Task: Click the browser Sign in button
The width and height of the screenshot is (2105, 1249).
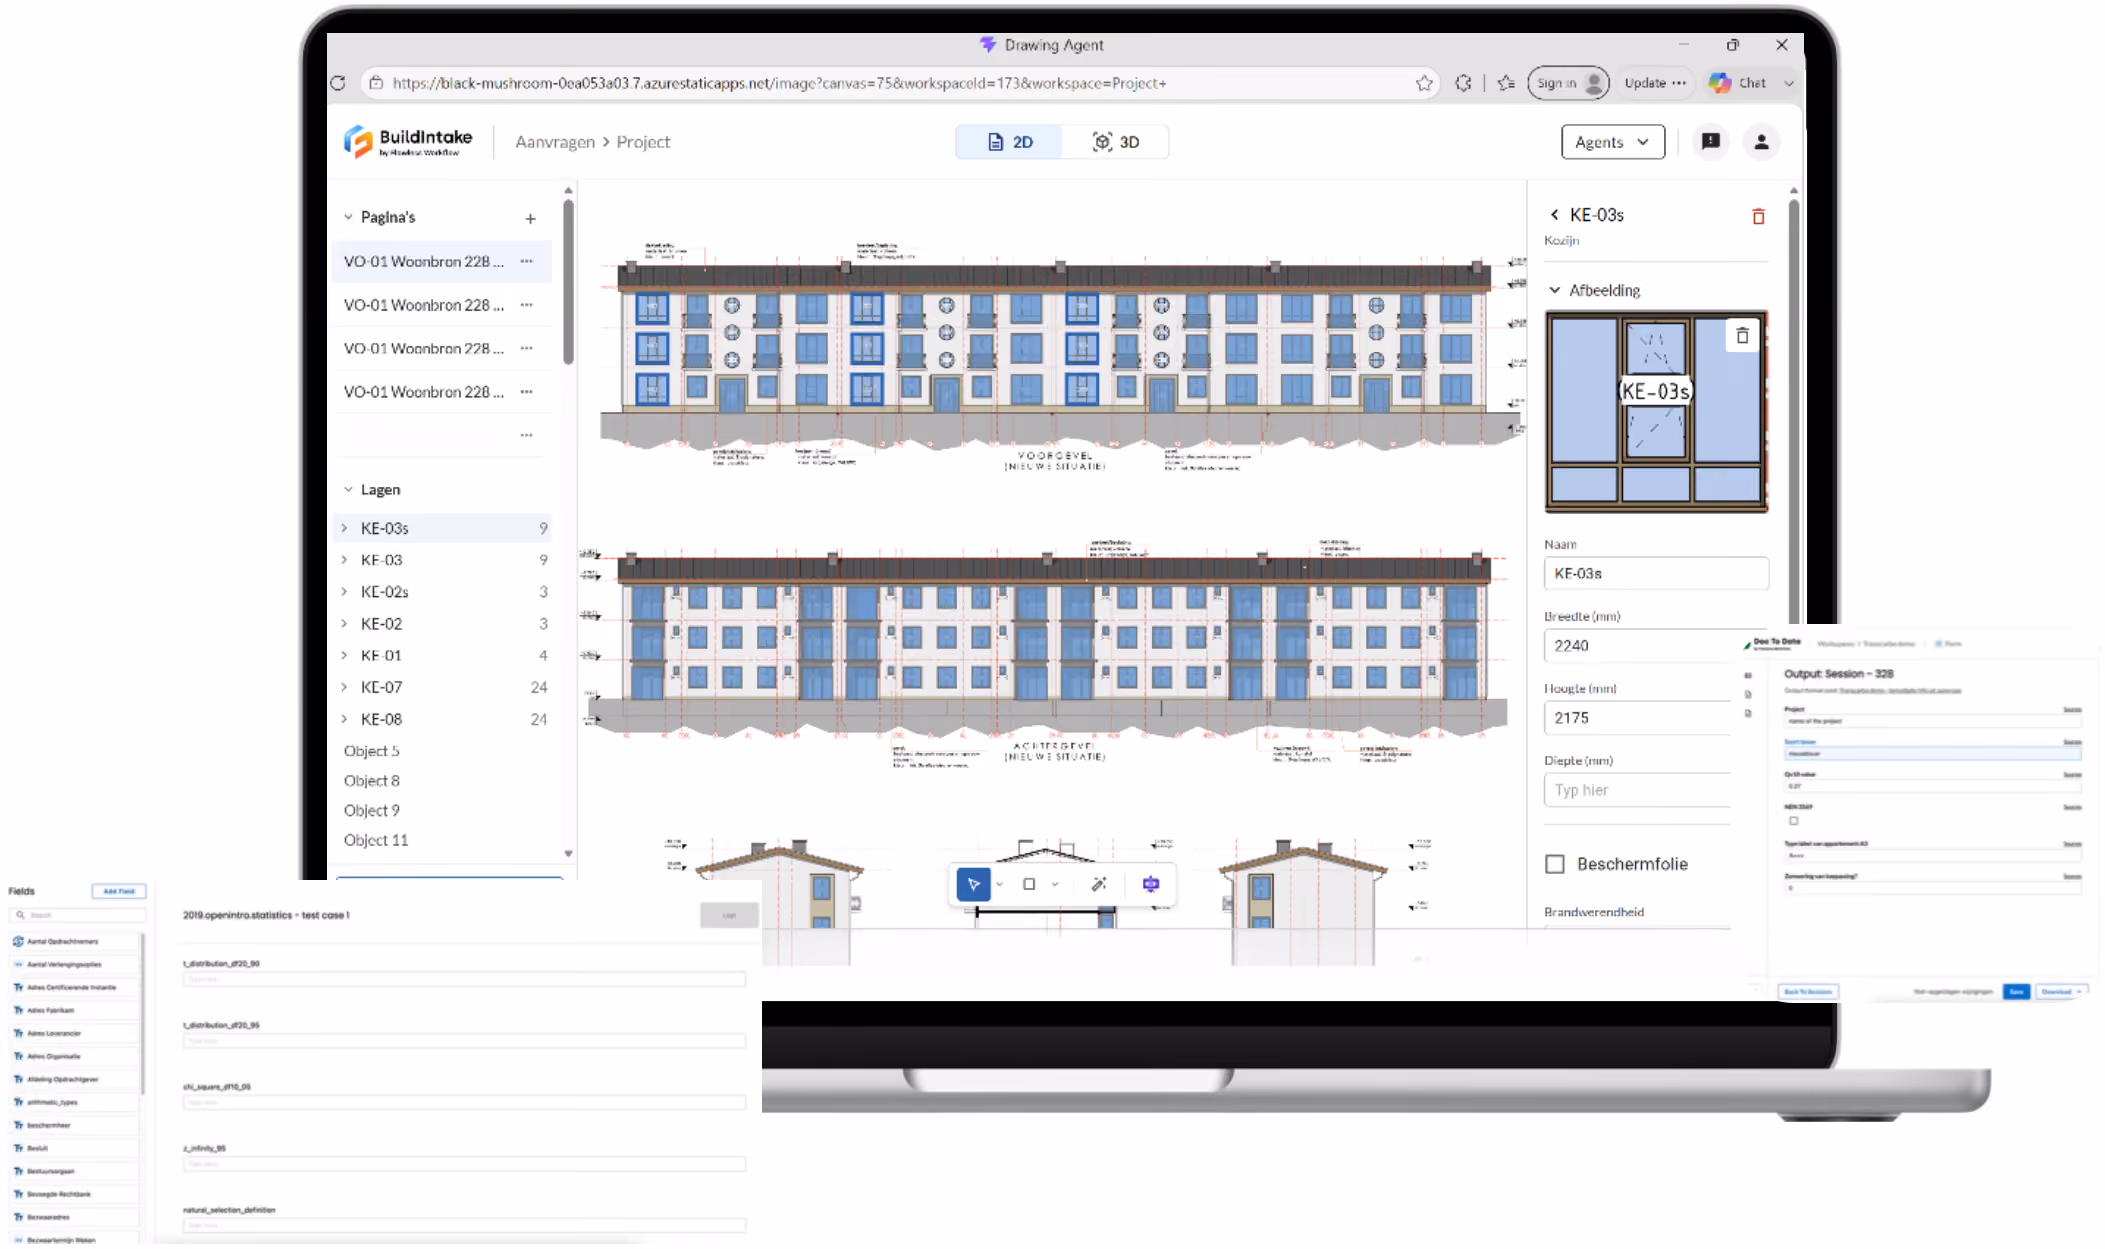Action: coord(1568,83)
